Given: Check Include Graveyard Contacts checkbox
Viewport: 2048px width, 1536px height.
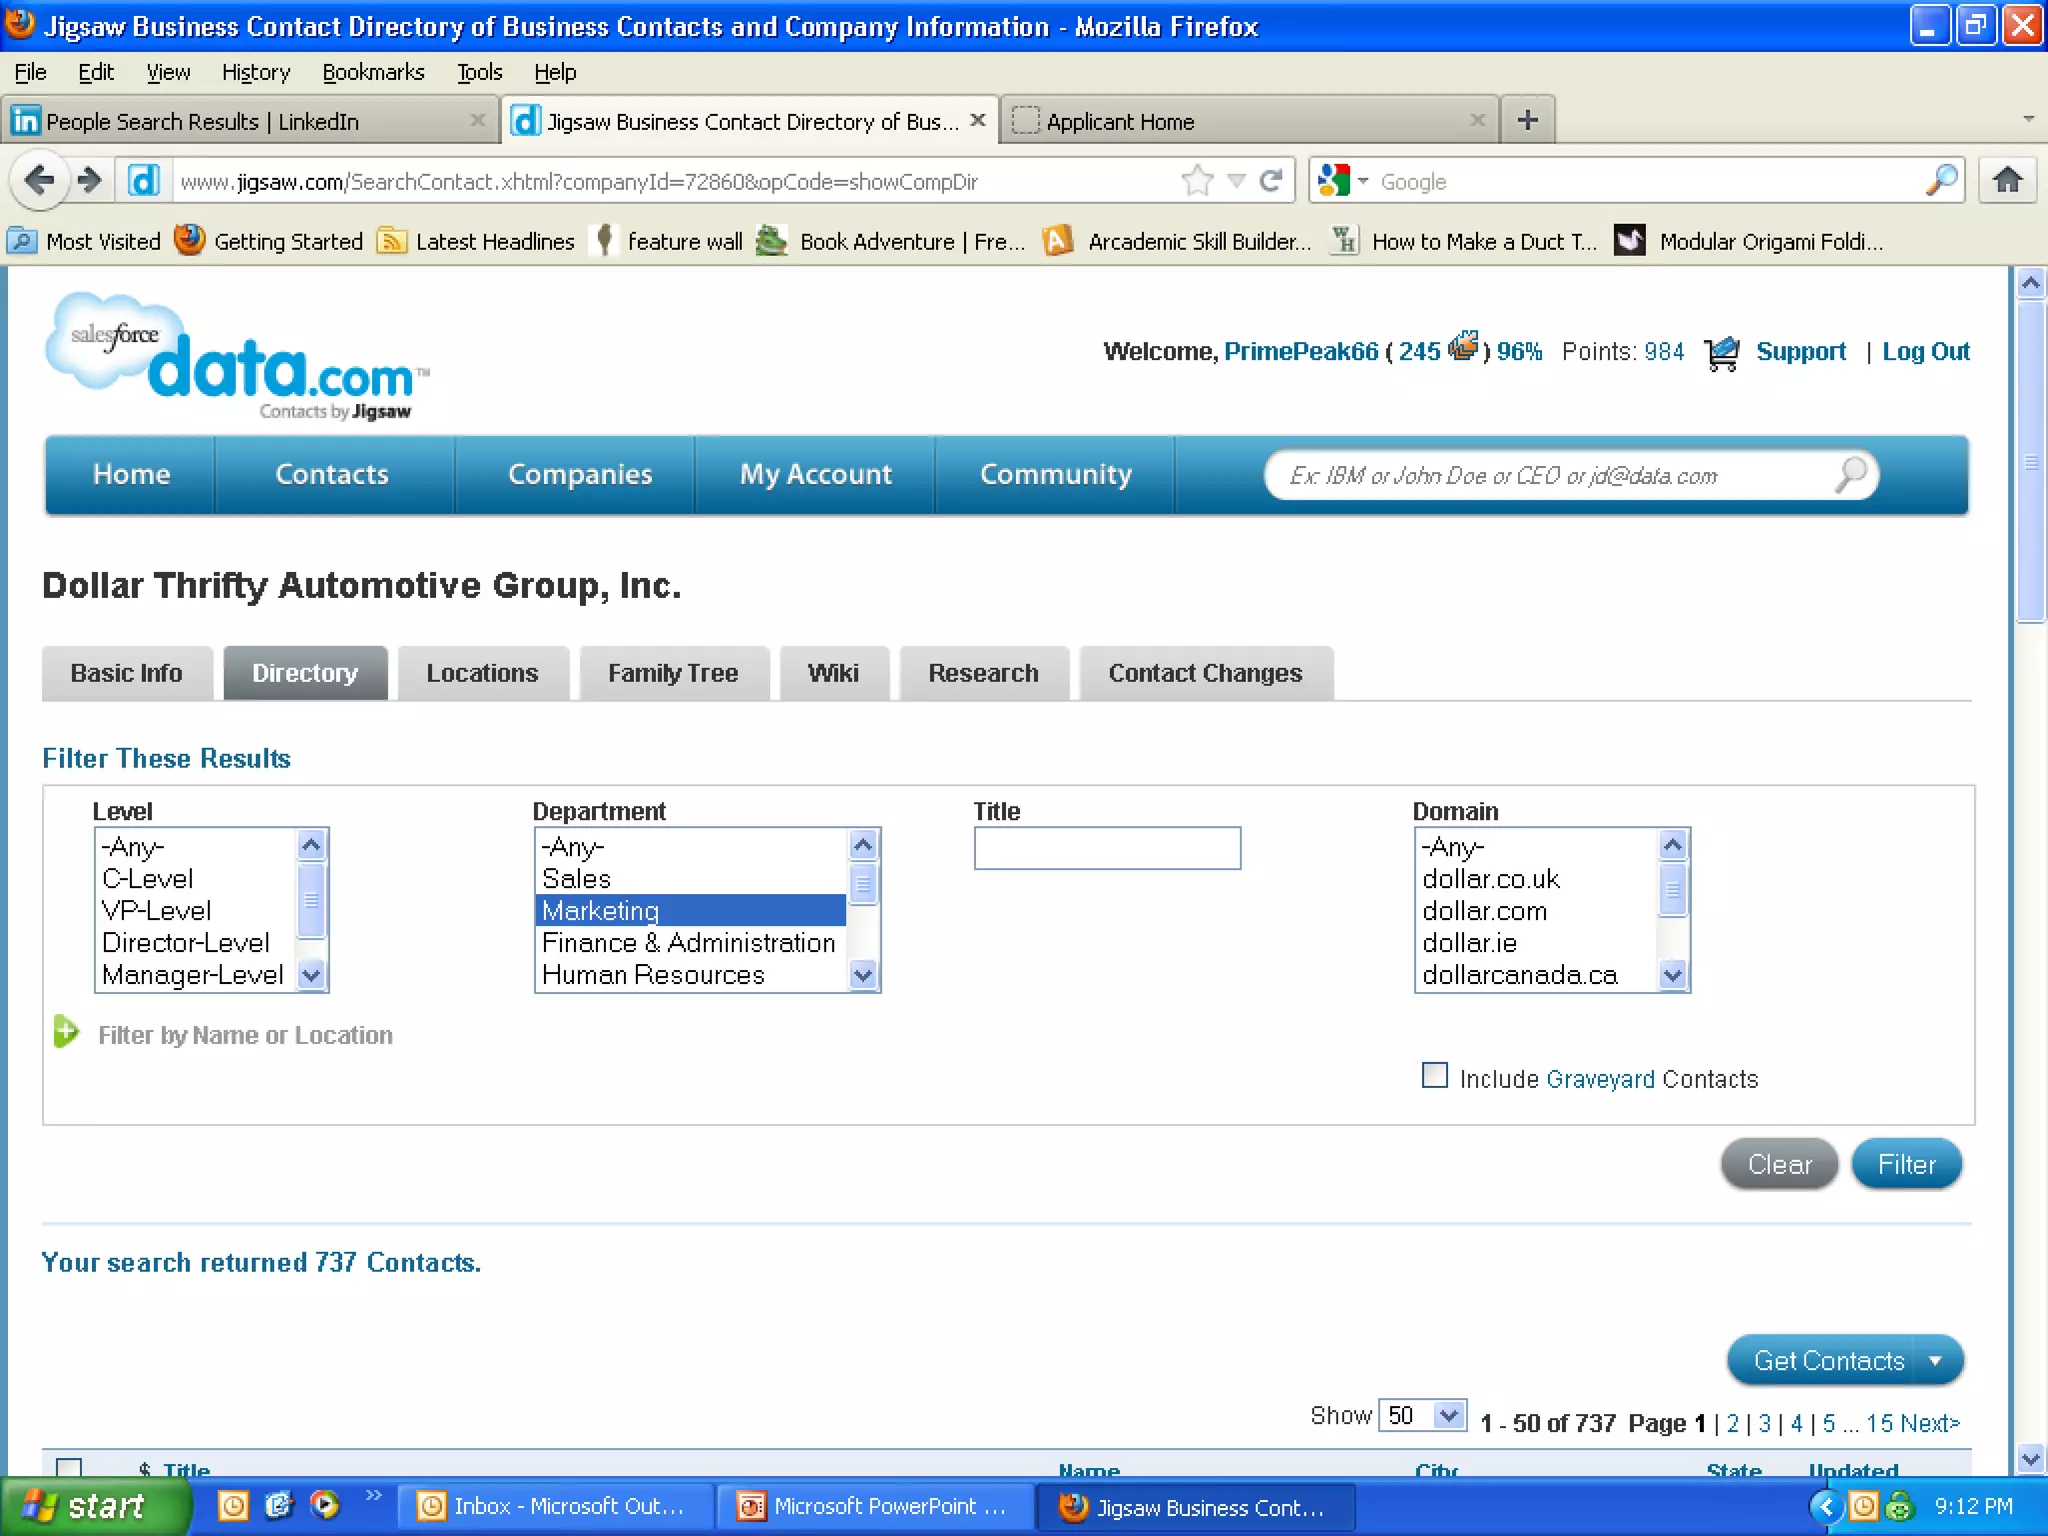Looking at the screenshot, I should (1435, 1076).
